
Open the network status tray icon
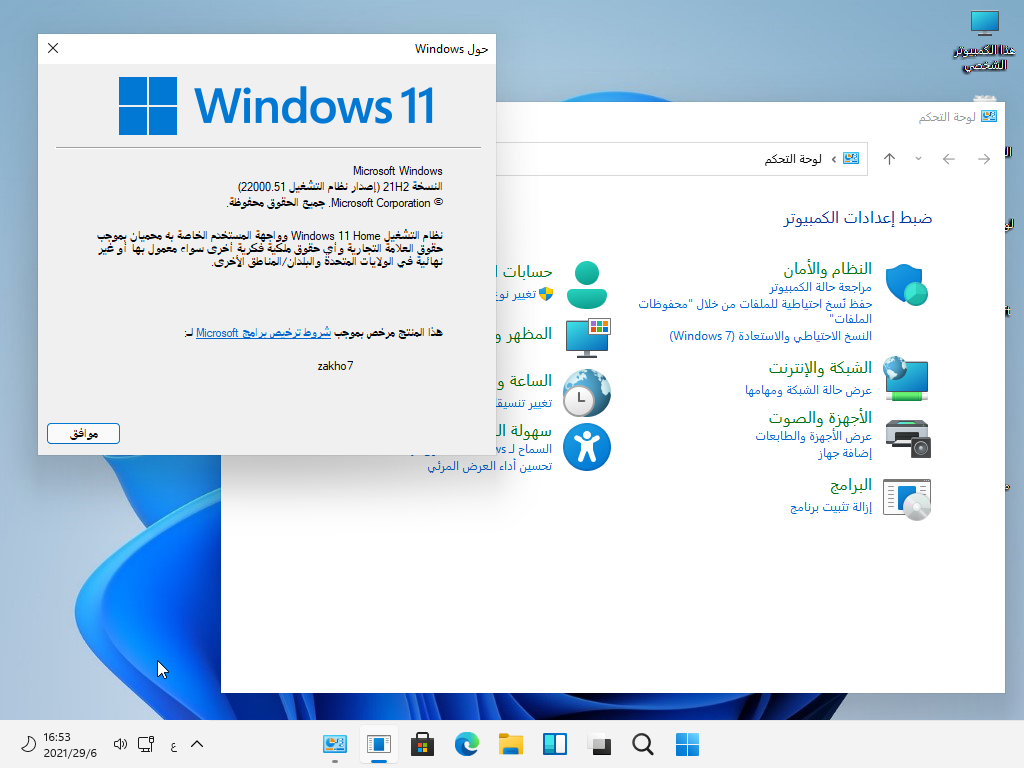(146, 744)
